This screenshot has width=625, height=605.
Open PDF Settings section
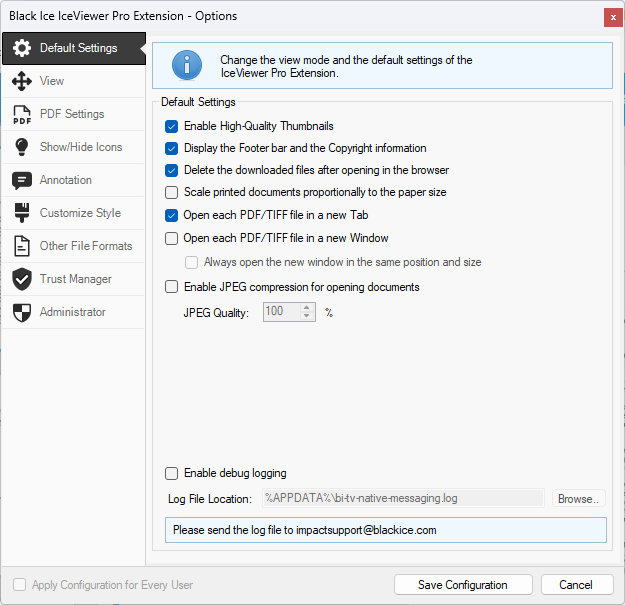pyautogui.click(x=74, y=114)
